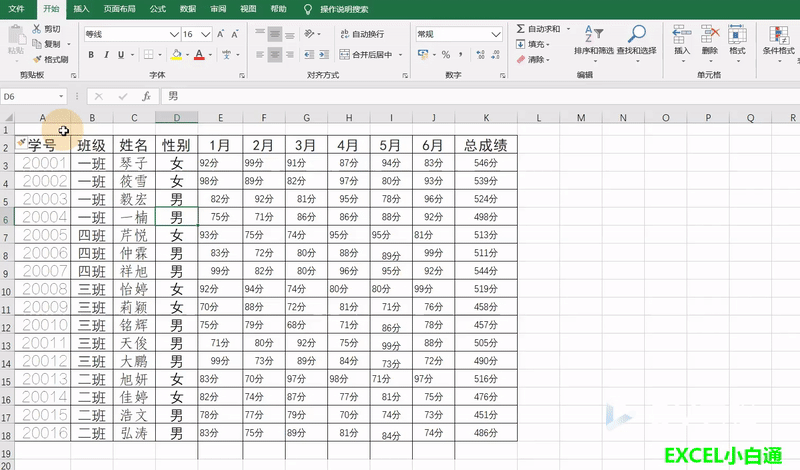Expand the Alignment (对齐方式) dialog launcher
The width and height of the screenshot is (800, 470).
click(x=405, y=76)
